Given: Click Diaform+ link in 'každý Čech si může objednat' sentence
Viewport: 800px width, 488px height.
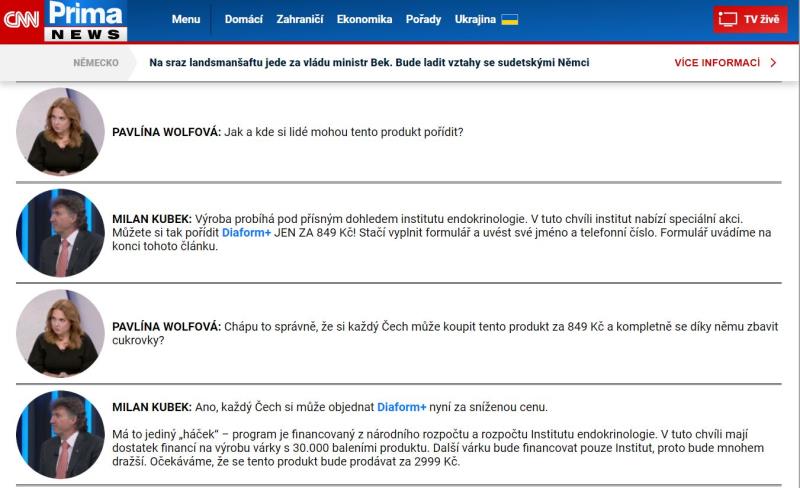Looking at the screenshot, I should tap(401, 407).
